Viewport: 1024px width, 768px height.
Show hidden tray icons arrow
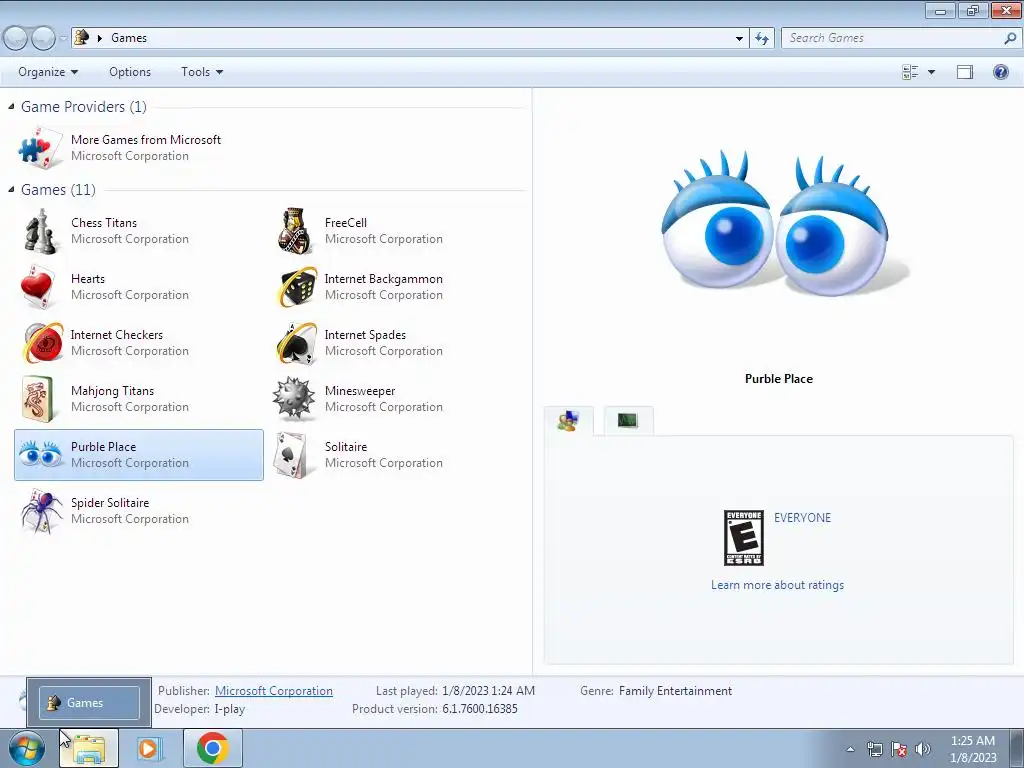click(x=850, y=749)
